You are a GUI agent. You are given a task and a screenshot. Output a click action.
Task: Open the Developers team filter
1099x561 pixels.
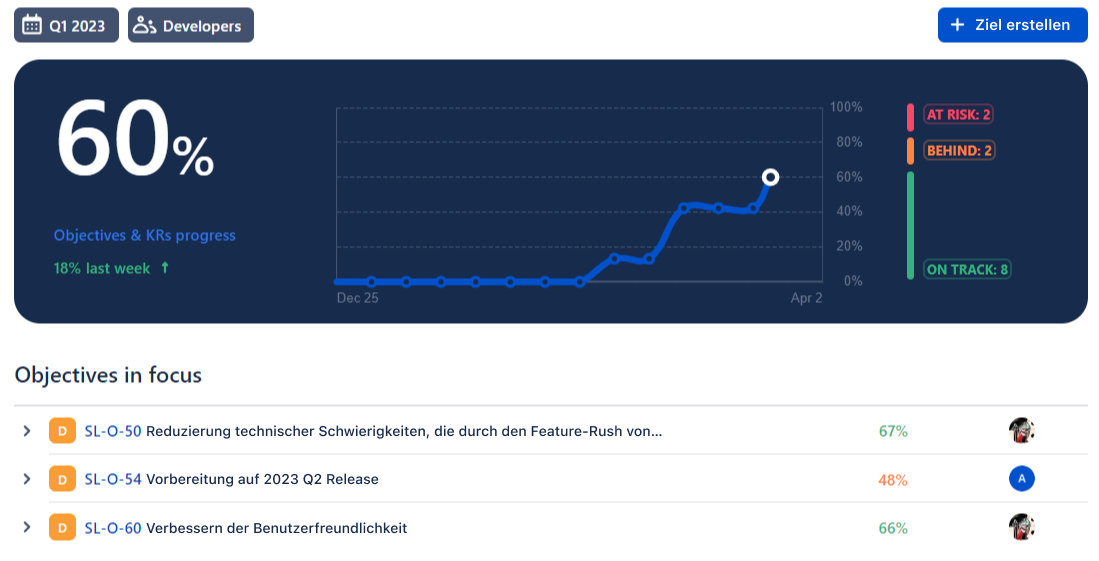tap(191, 26)
